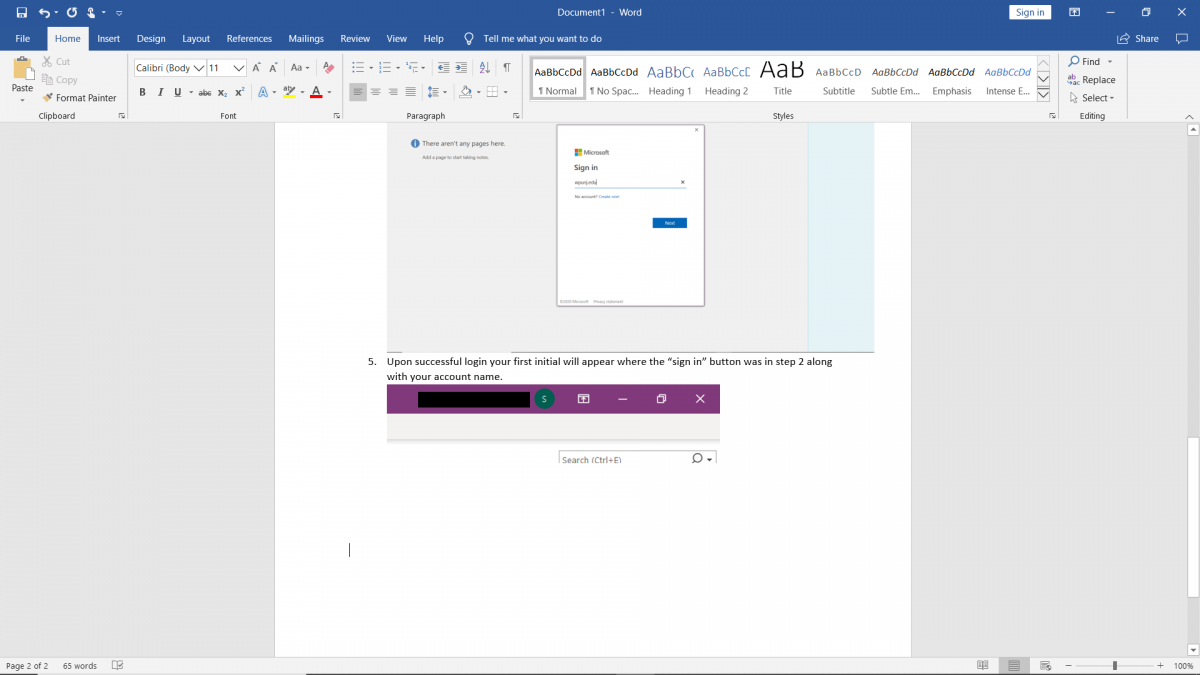The width and height of the screenshot is (1200, 675).
Task: Apply text highlight color
Action: (290, 91)
